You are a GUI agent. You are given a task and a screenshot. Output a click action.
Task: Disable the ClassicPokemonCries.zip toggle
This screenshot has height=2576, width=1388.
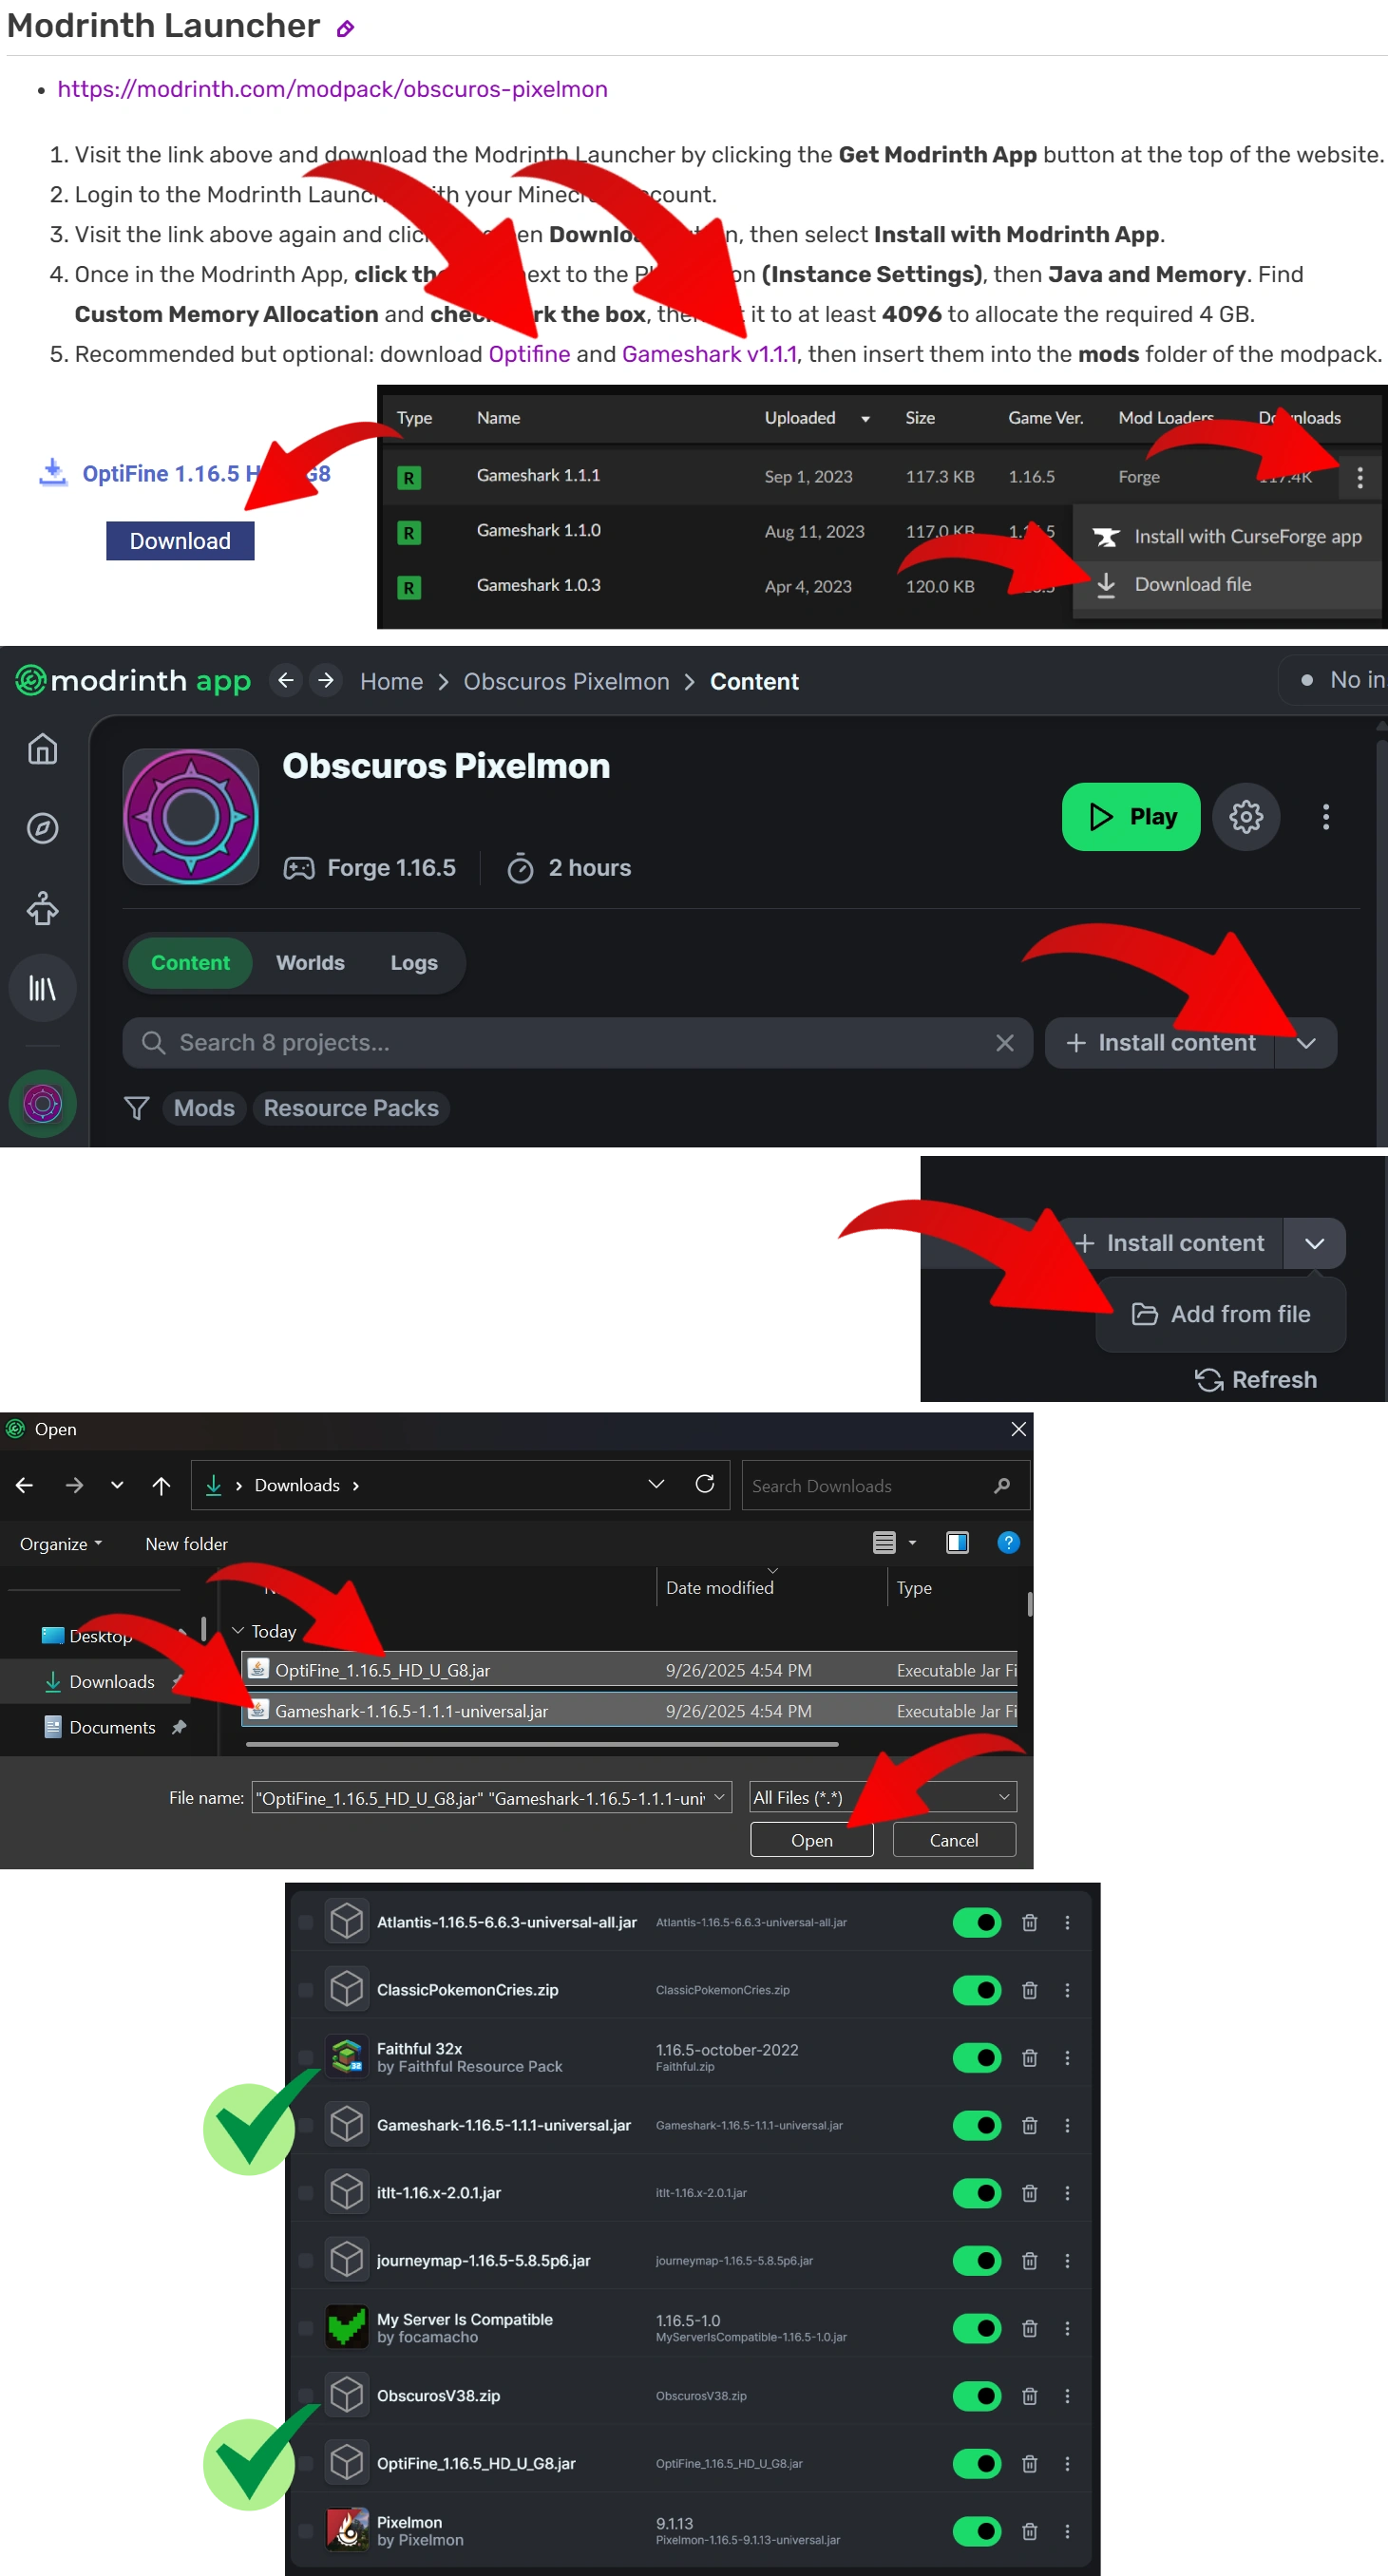pyautogui.click(x=977, y=1990)
